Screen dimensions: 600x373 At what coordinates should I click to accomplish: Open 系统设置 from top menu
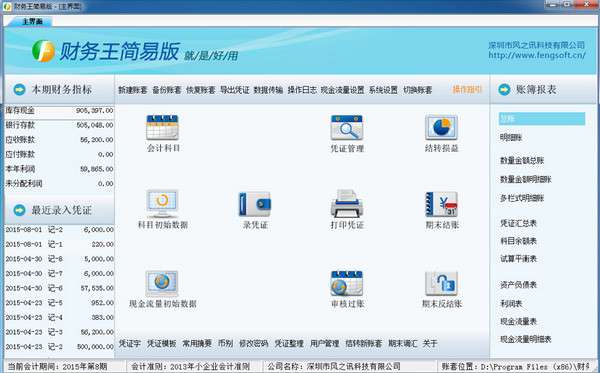click(383, 90)
